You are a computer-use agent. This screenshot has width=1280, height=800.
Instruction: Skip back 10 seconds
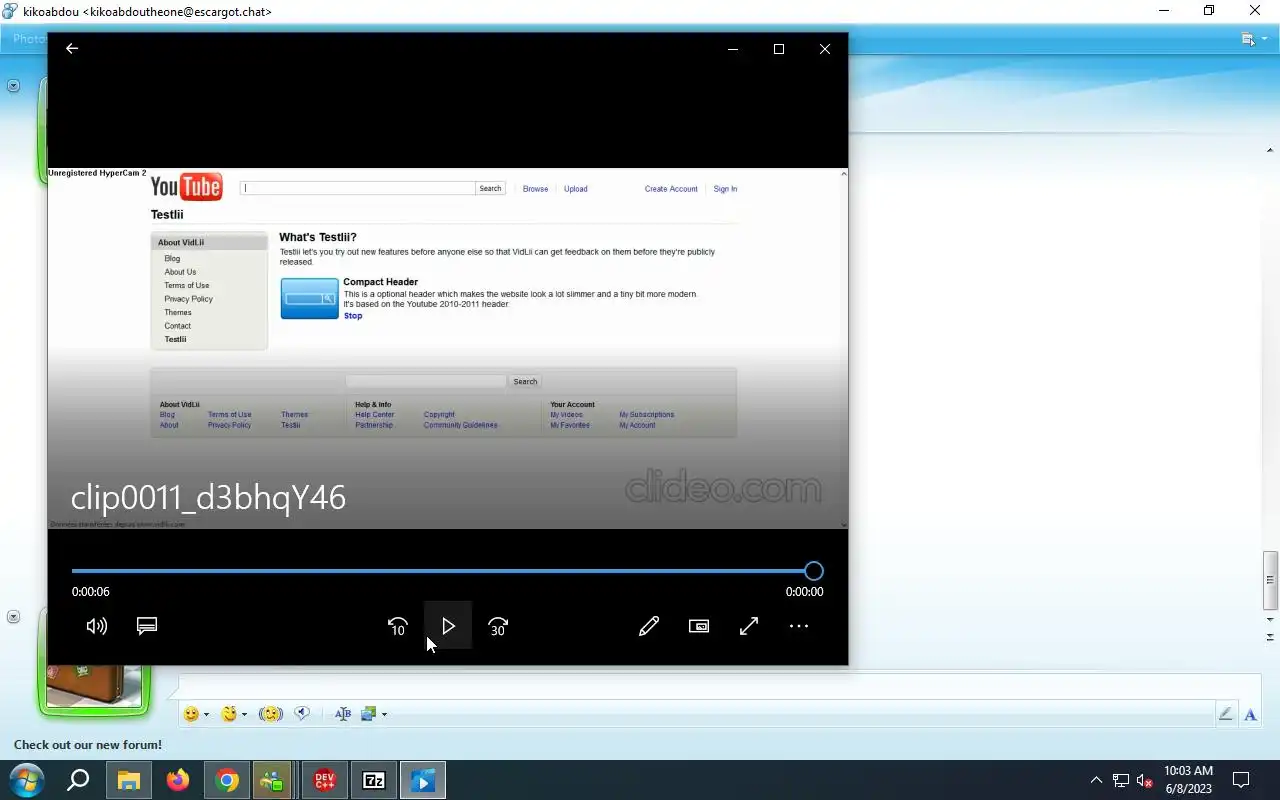point(398,626)
